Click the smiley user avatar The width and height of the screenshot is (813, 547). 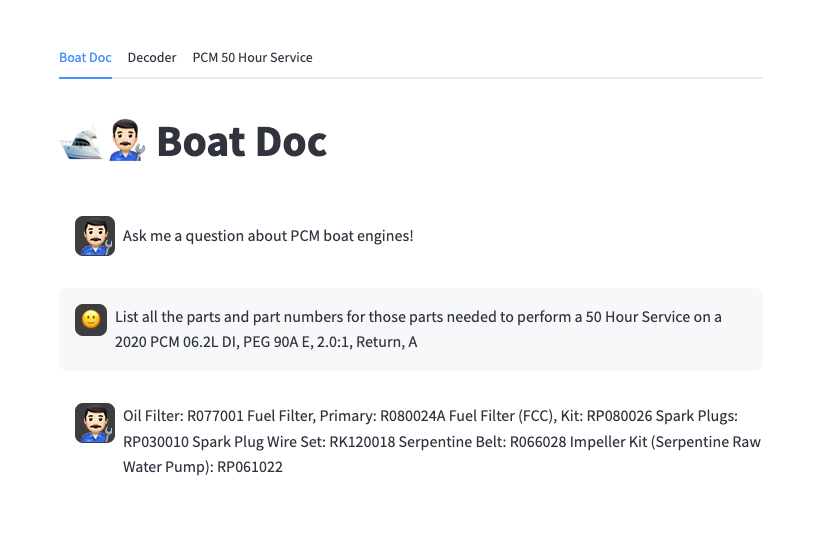[91, 320]
